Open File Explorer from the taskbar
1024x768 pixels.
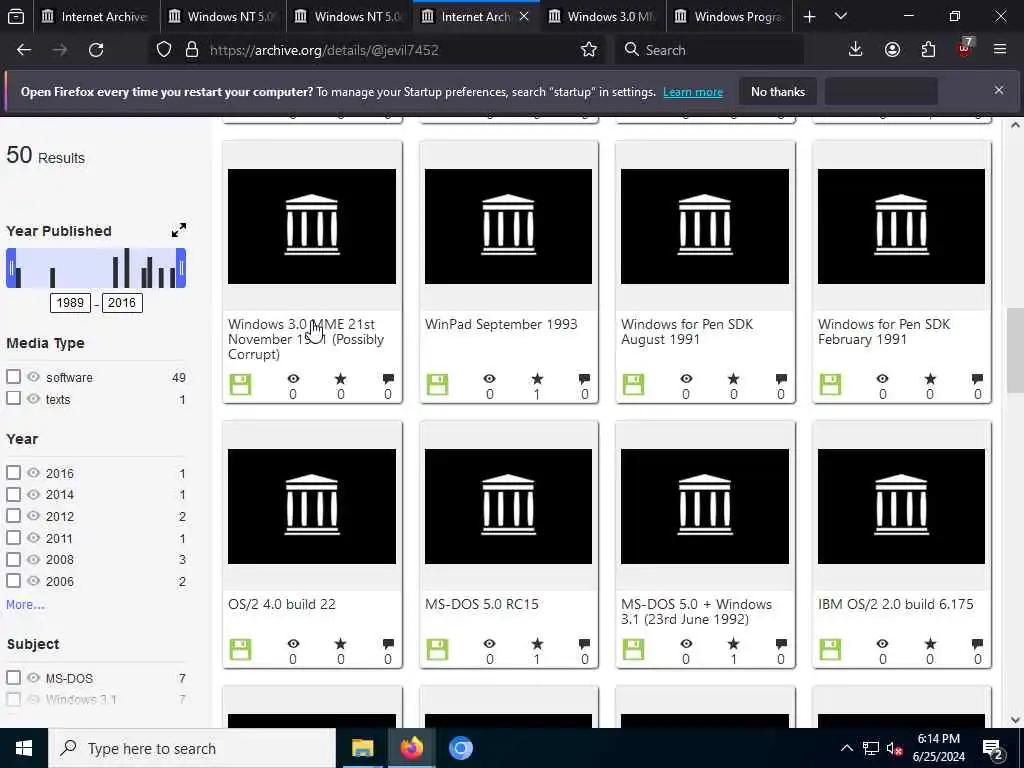362,748
